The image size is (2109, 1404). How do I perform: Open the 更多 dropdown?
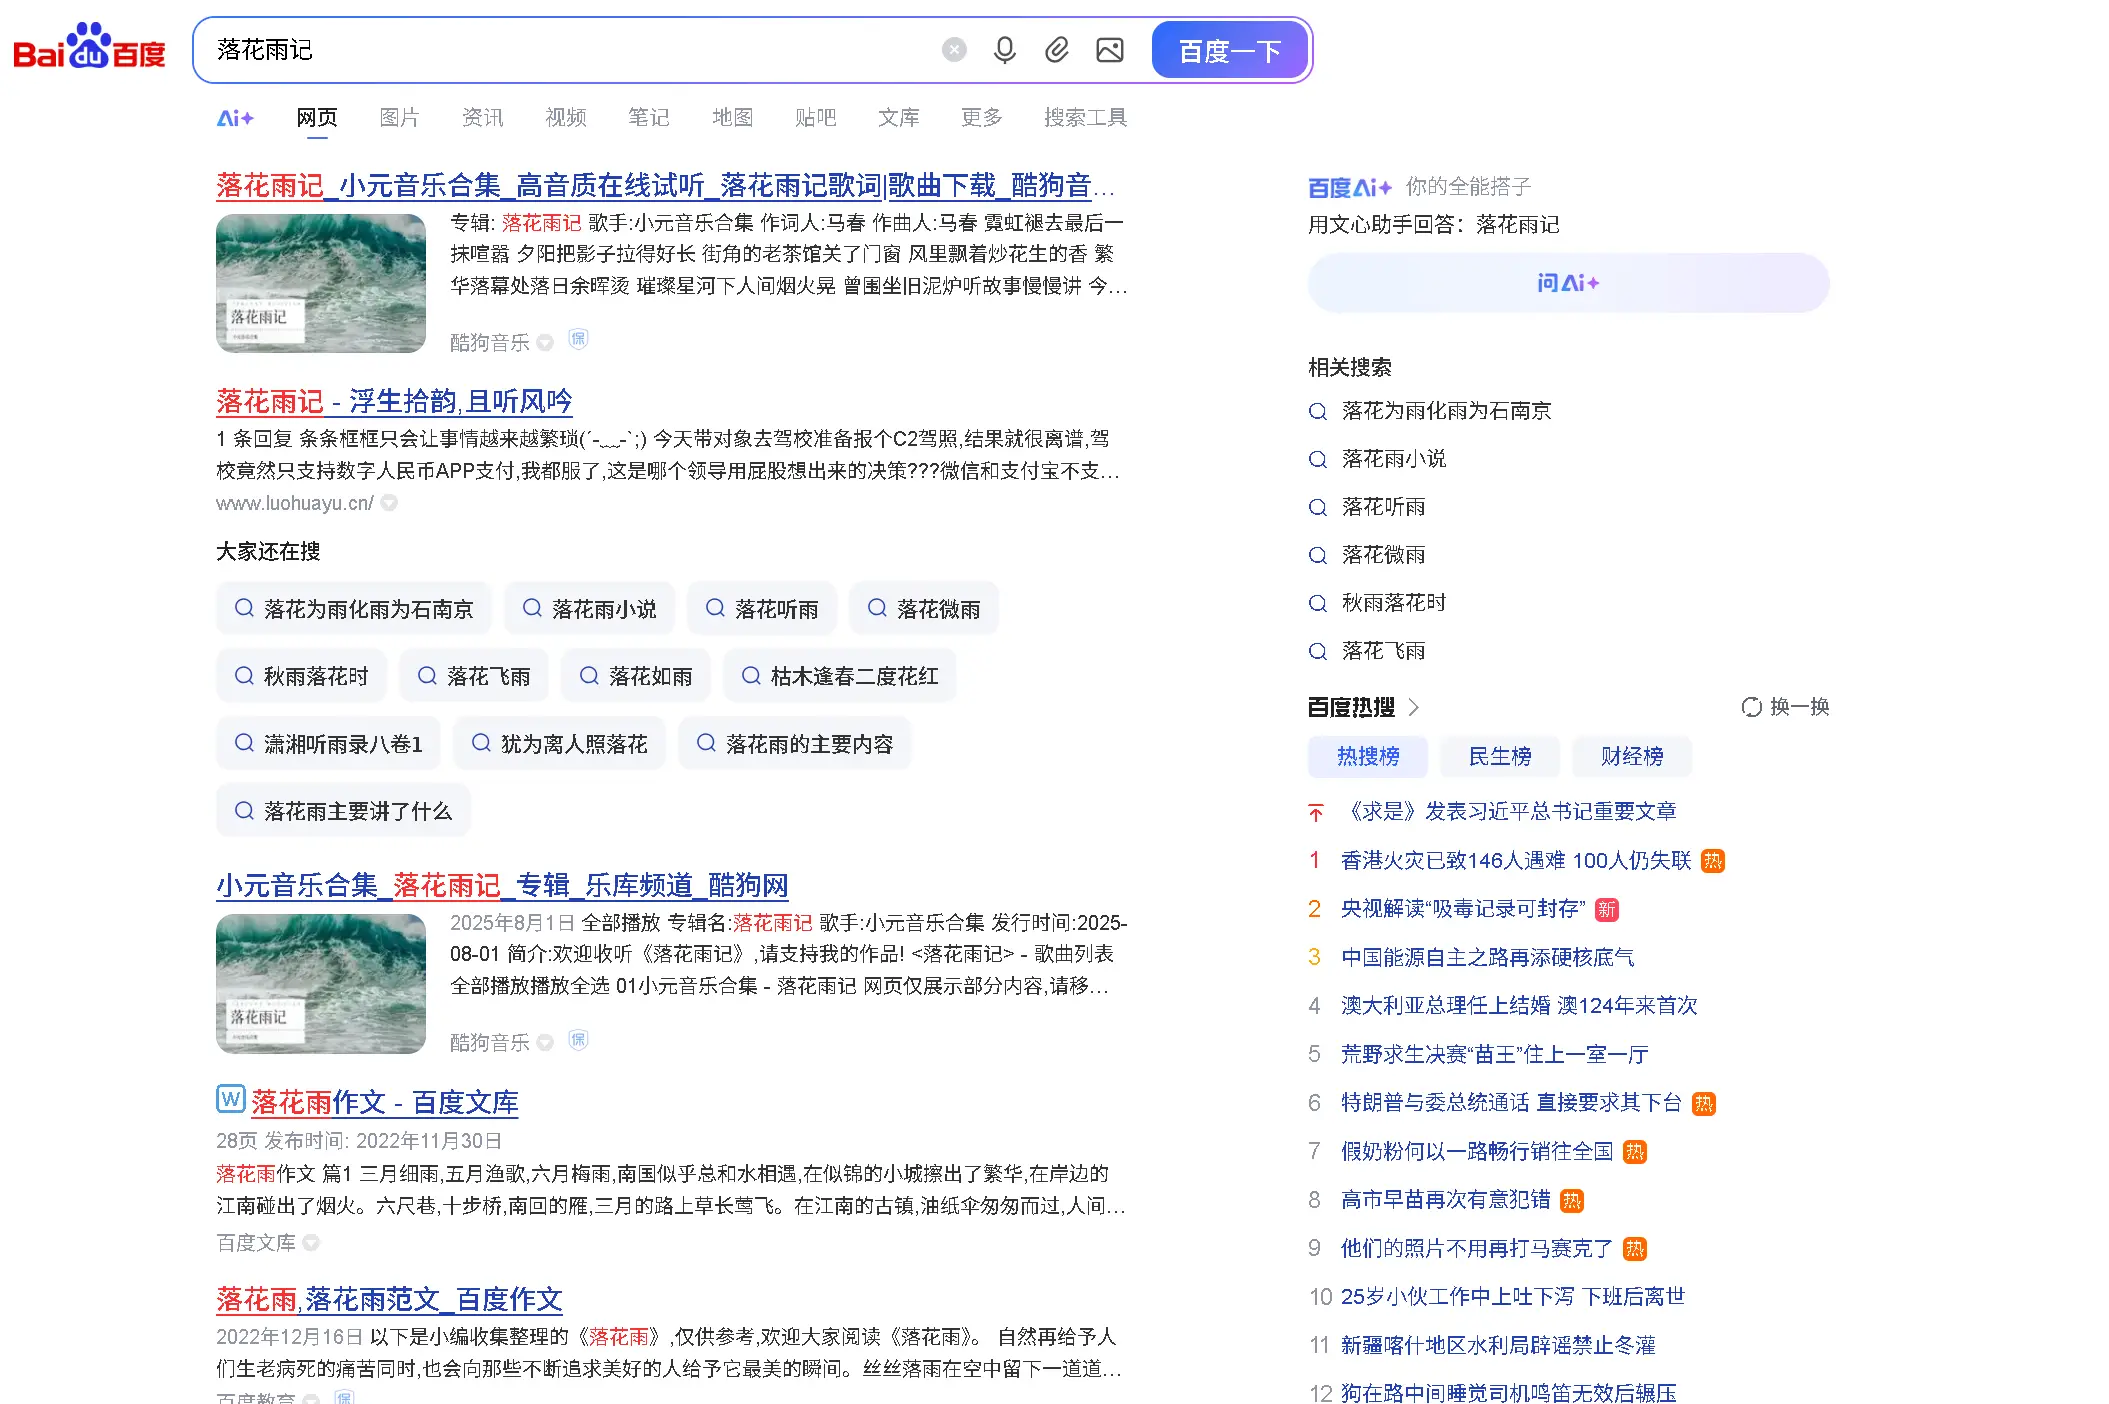point(981,117)
